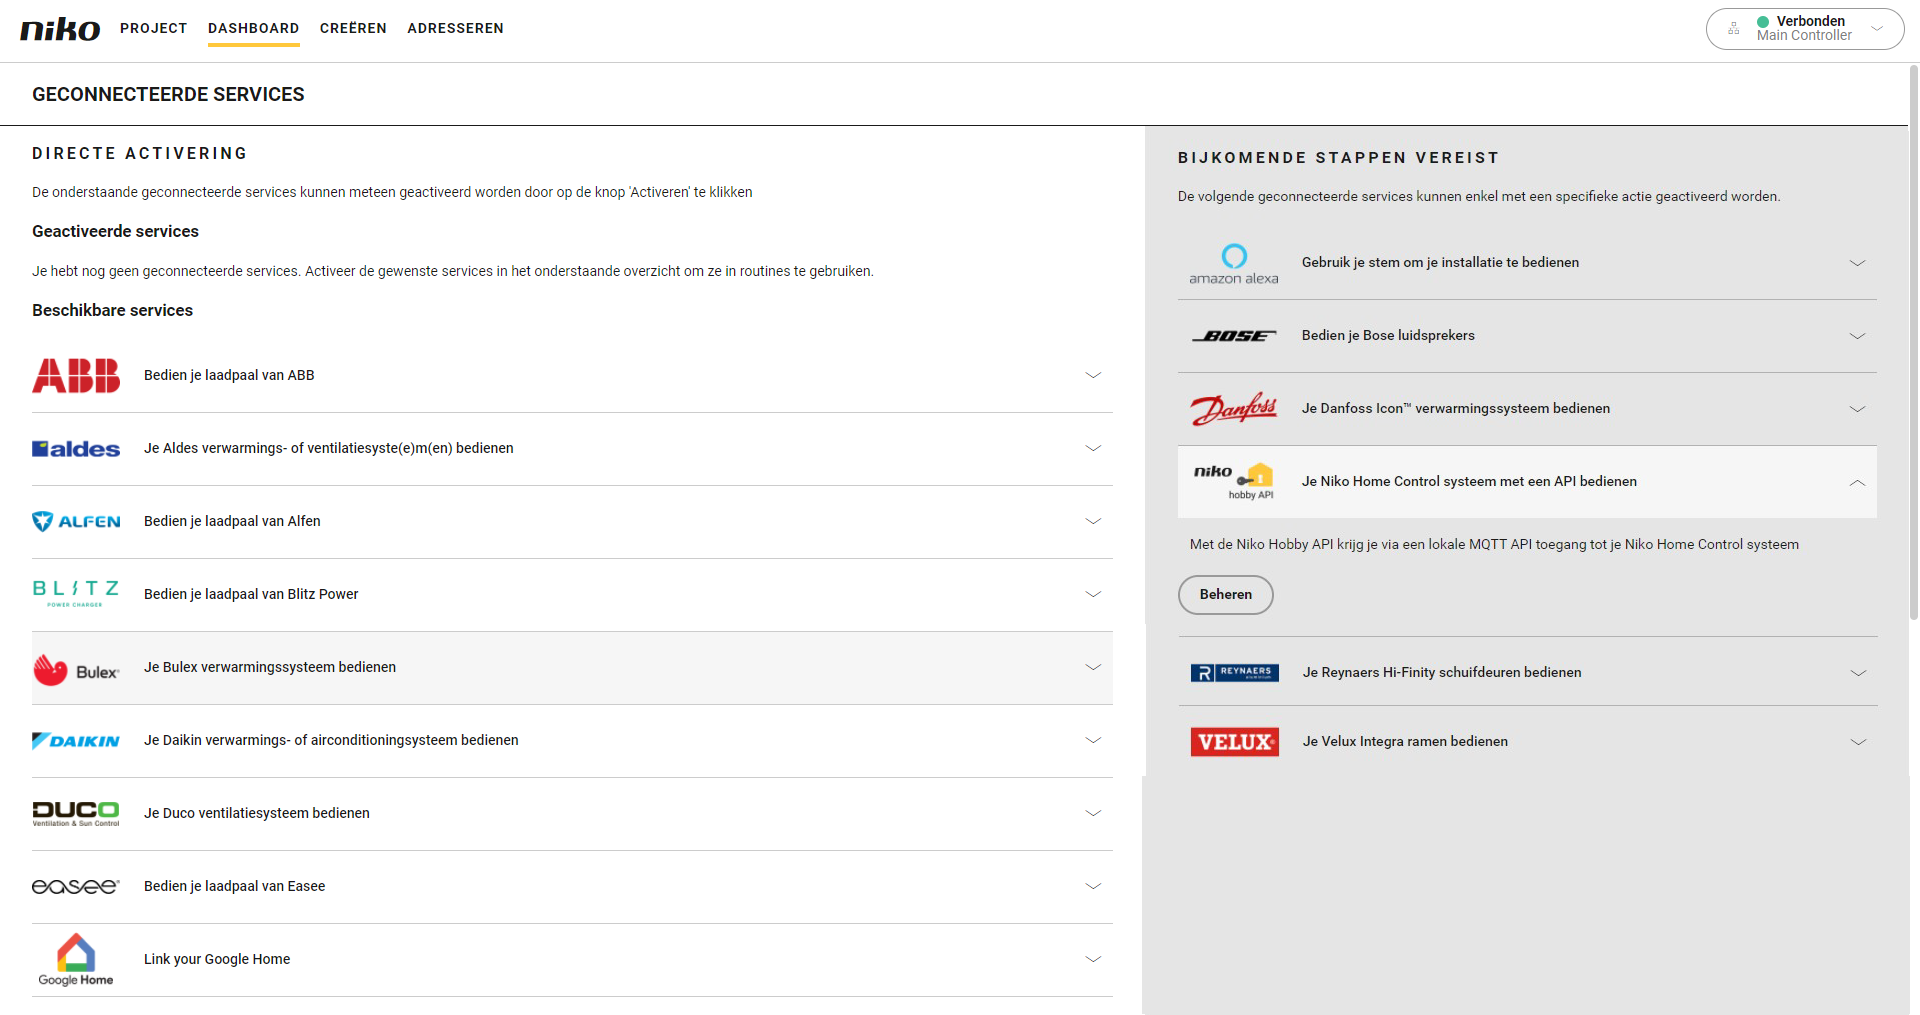Image resolution: width=1920 pixels, height=1015 pixels.
Task: Expand the Easee laadpaal chevron
Action: point(1093,886)
